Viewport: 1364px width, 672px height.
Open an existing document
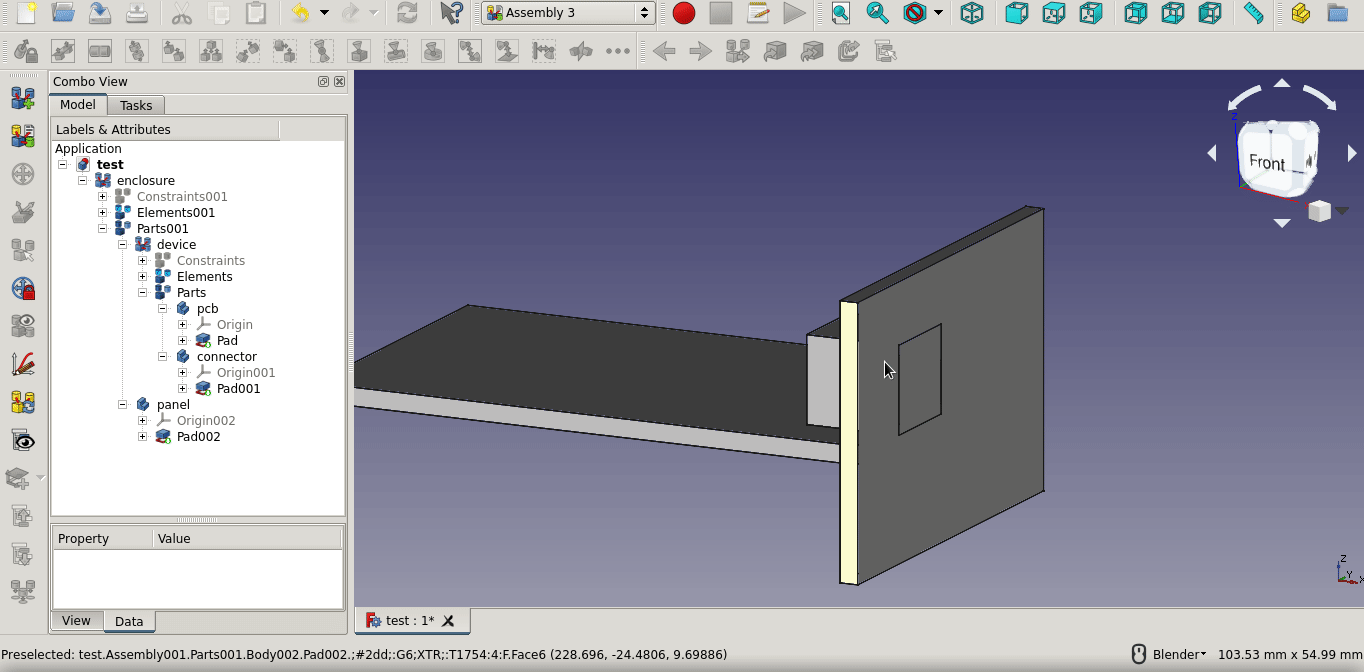63,13
